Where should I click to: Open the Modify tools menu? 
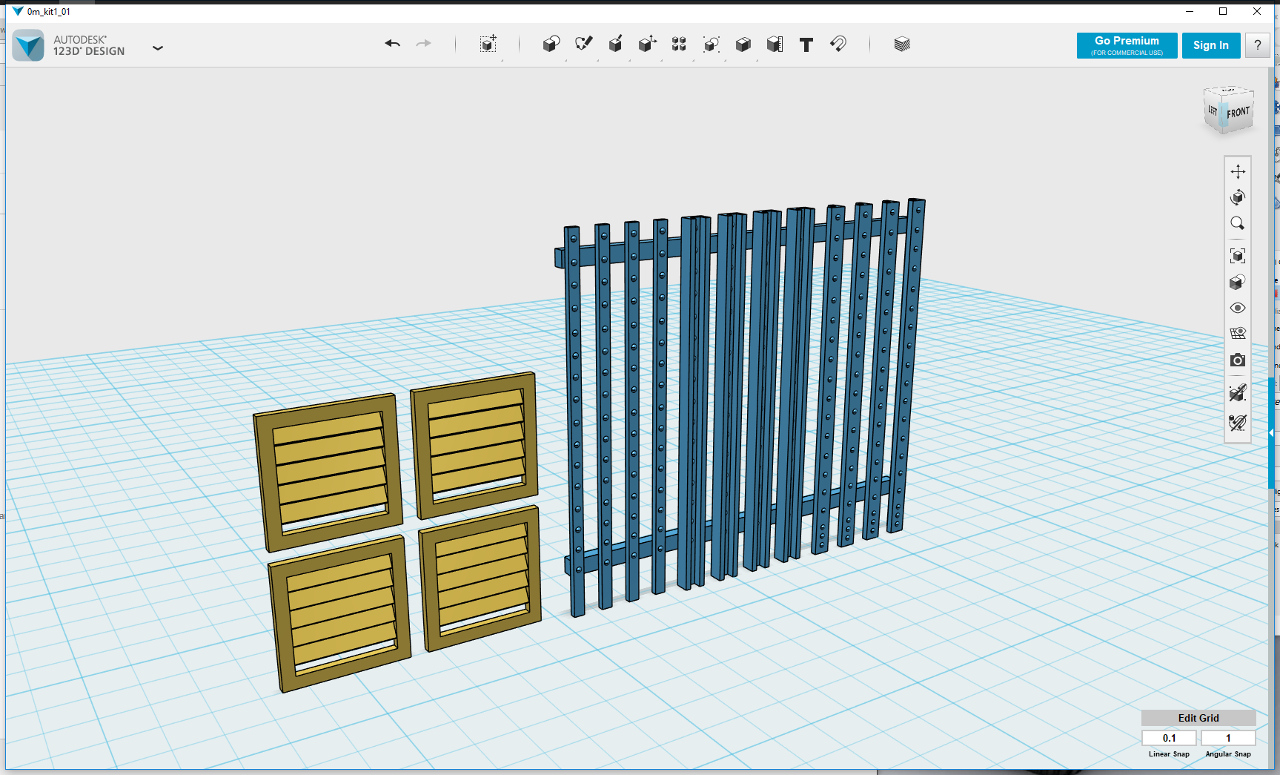[647, 44]
